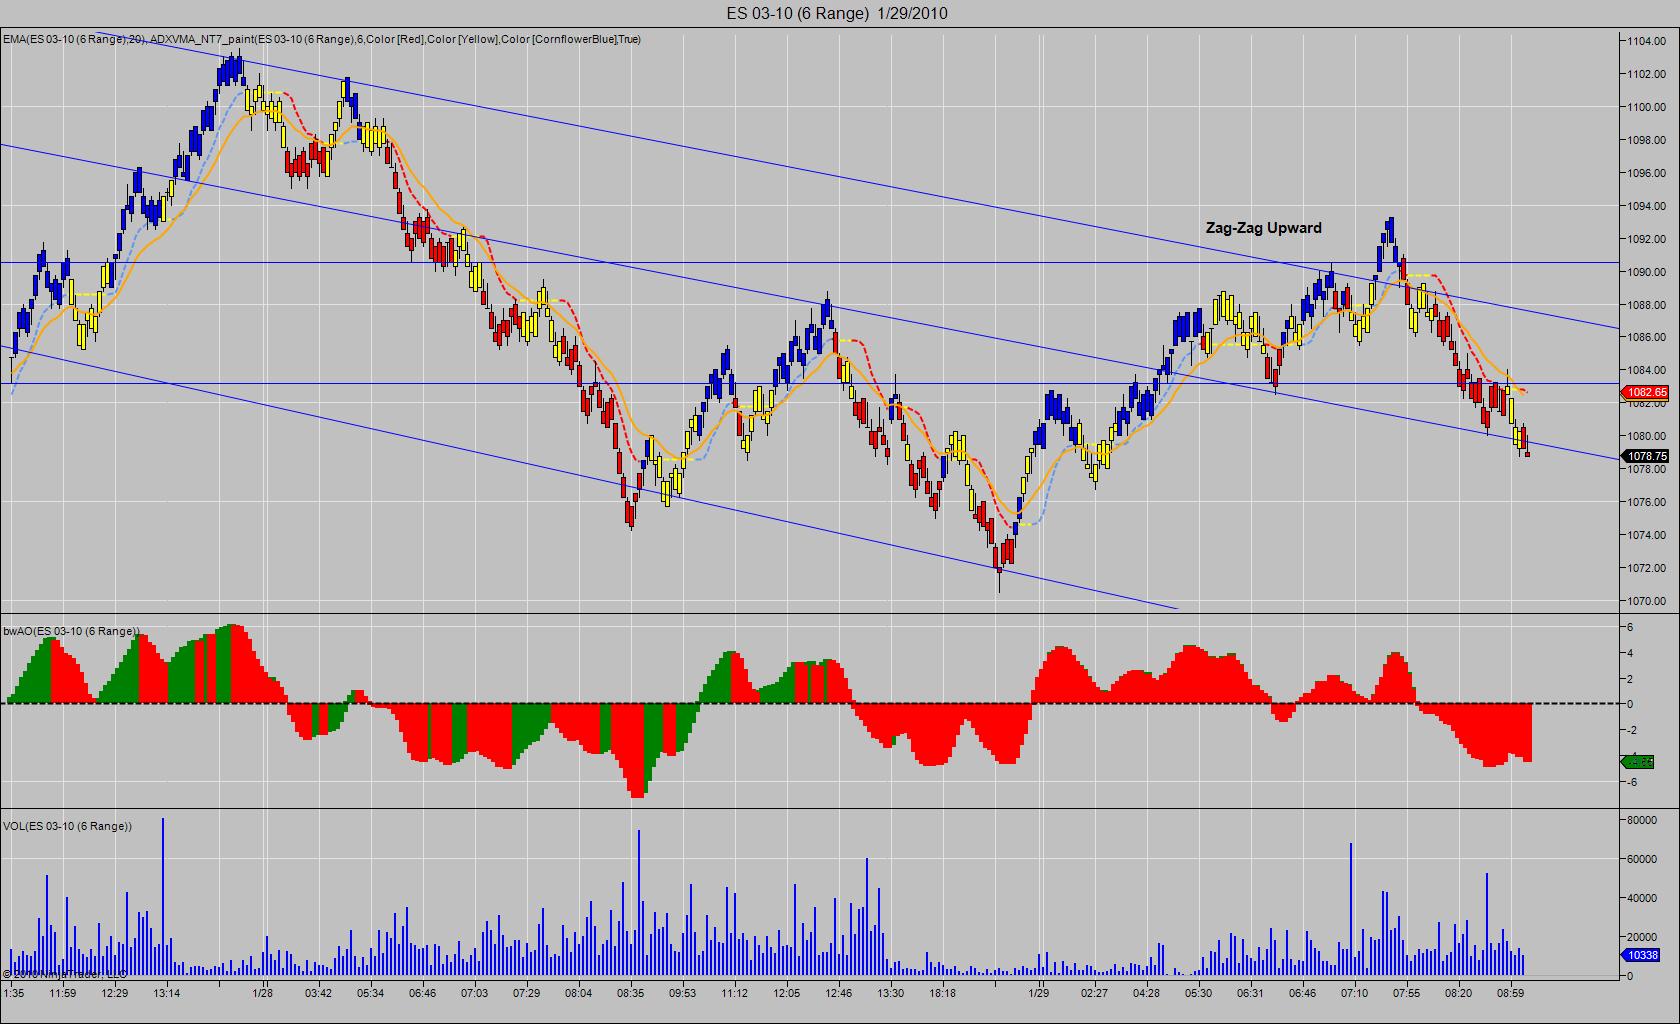Click the 12:29 time axis label
Screen dimensions: 1680x1024
point(115,993)
